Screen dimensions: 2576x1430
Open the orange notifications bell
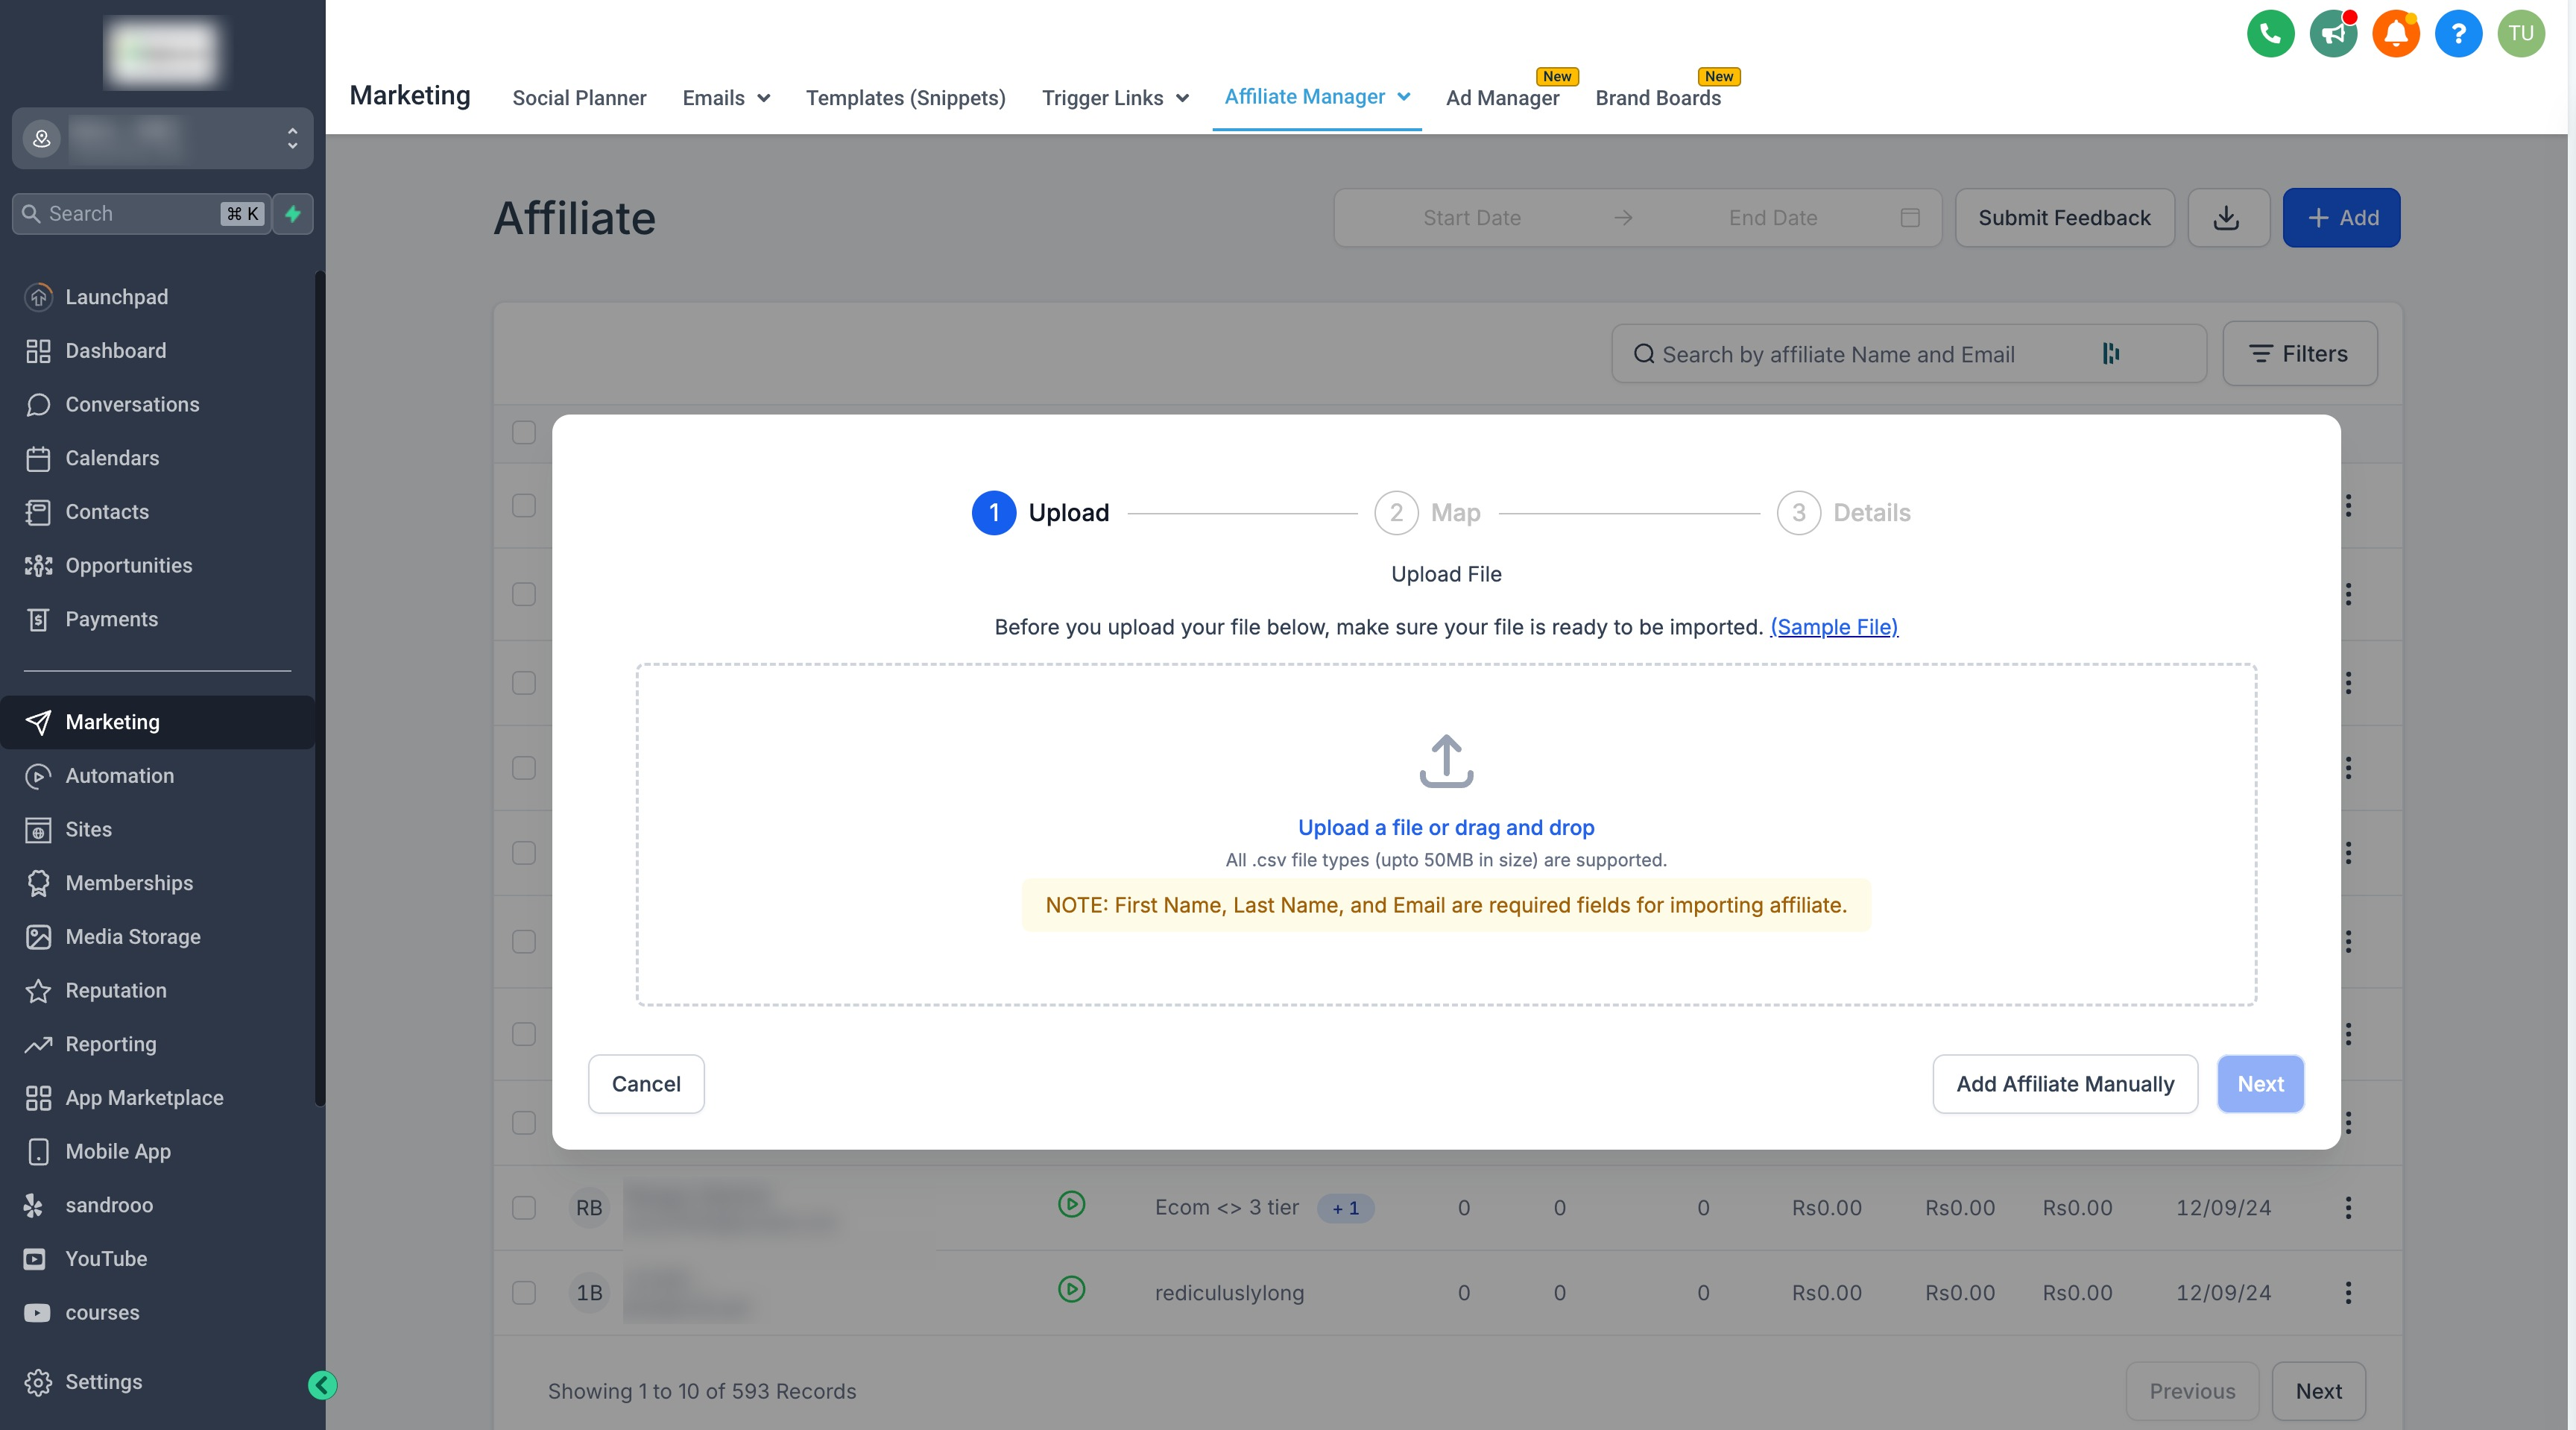click(x=2395, y=34)
